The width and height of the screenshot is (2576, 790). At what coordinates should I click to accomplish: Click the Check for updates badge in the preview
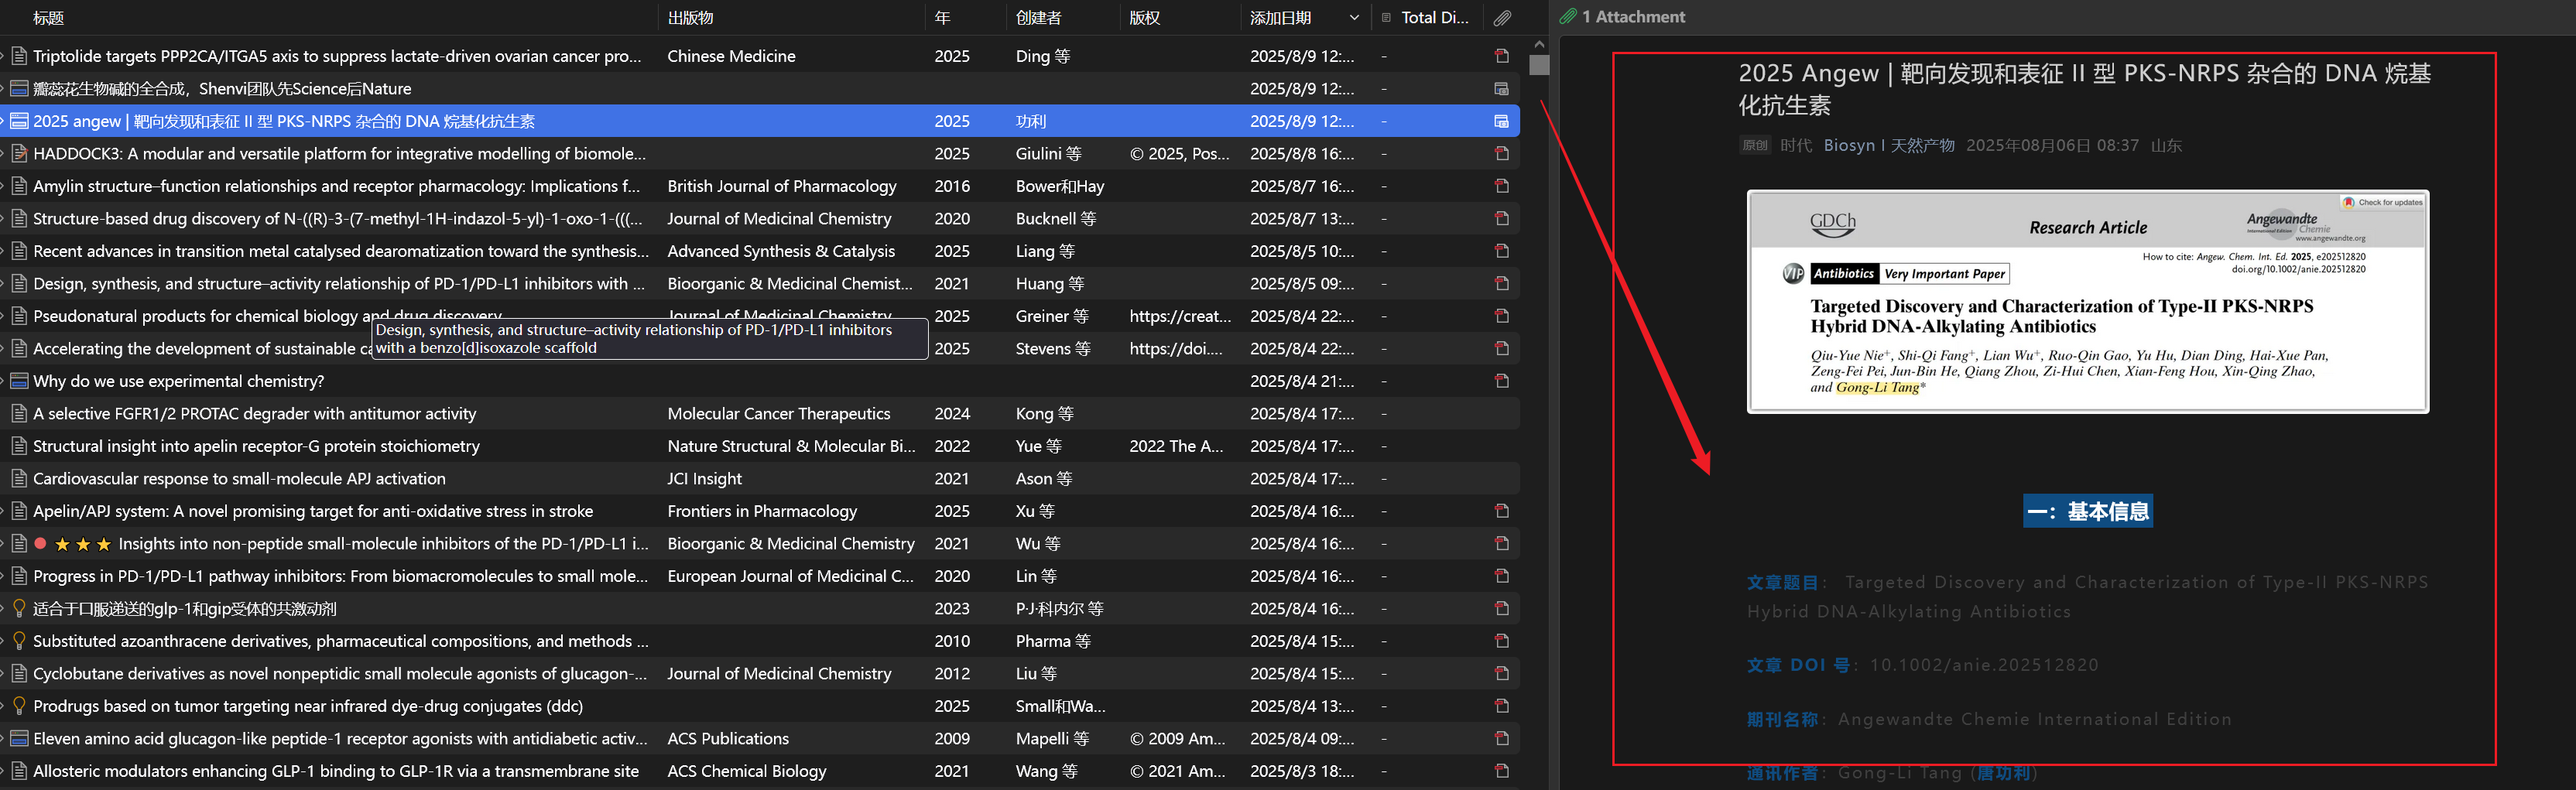tap(2382, 202)
